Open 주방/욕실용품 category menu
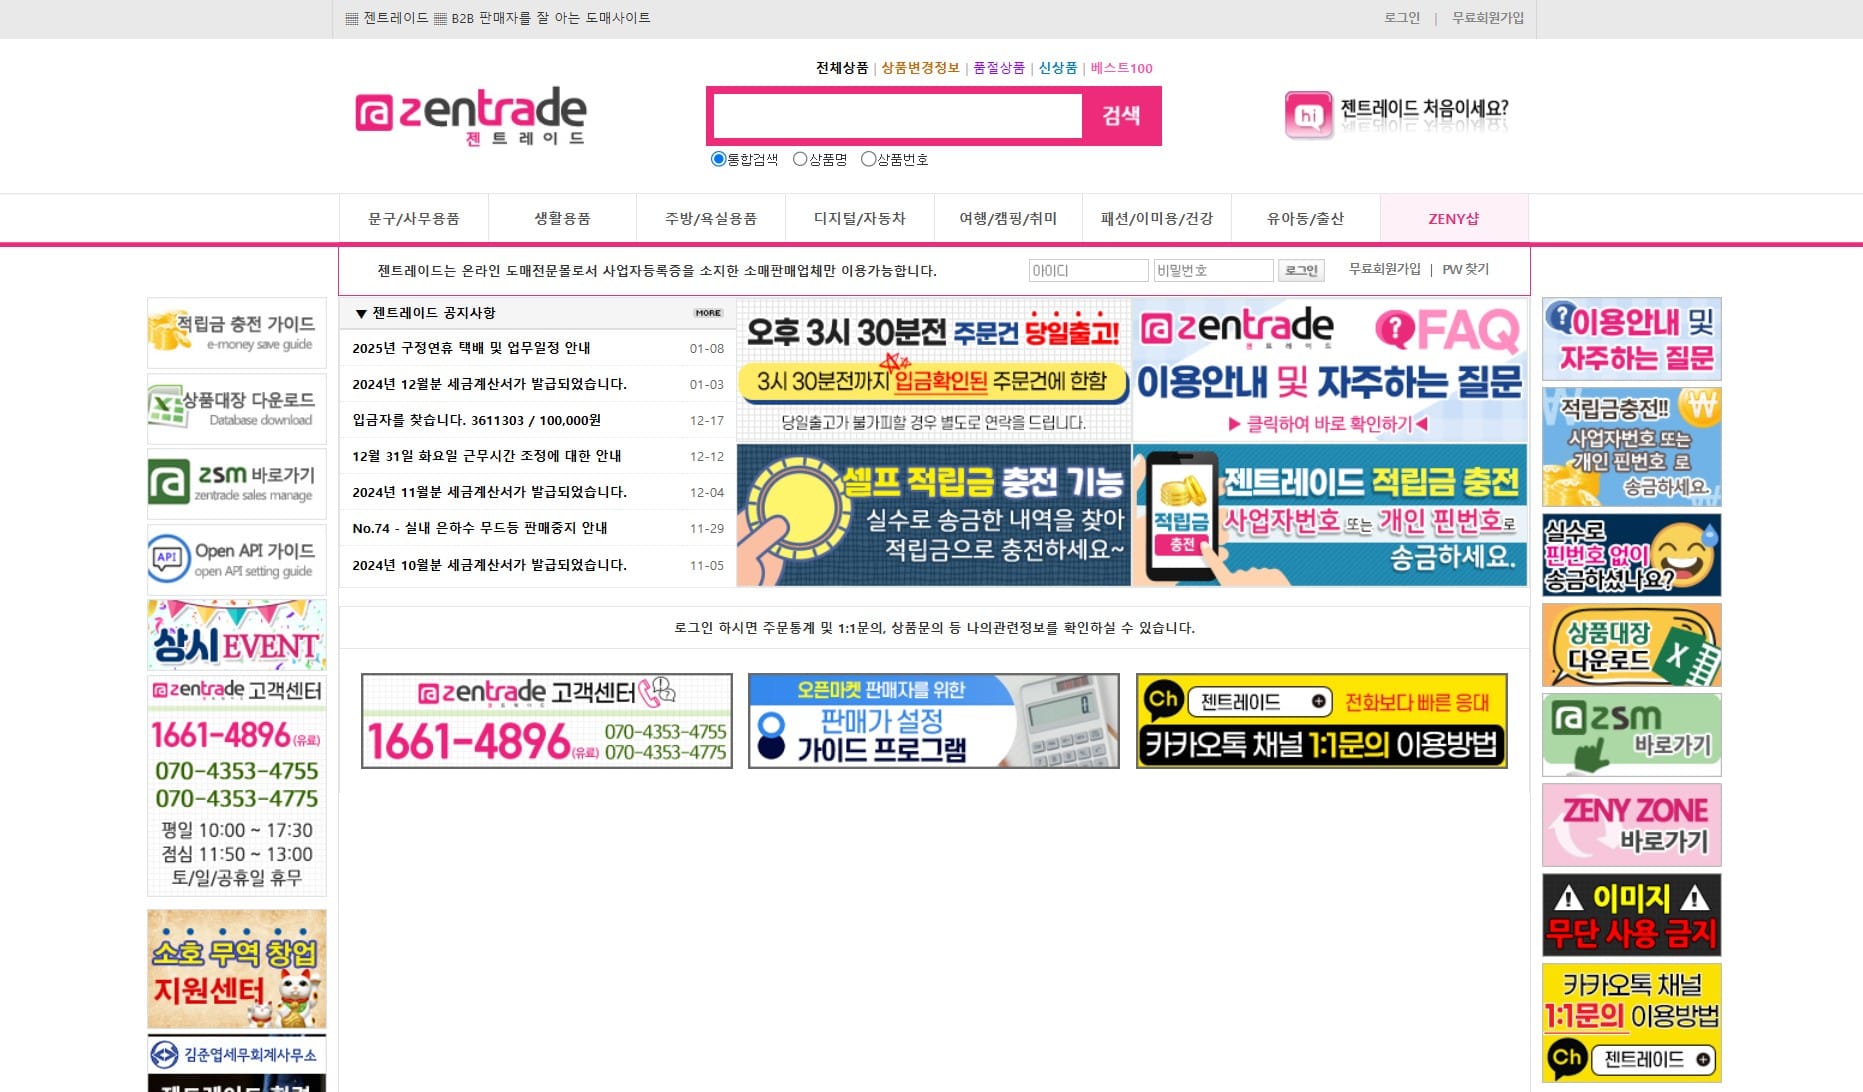This screenshot has height=1092, width=1863. click(x=711, y=219)
